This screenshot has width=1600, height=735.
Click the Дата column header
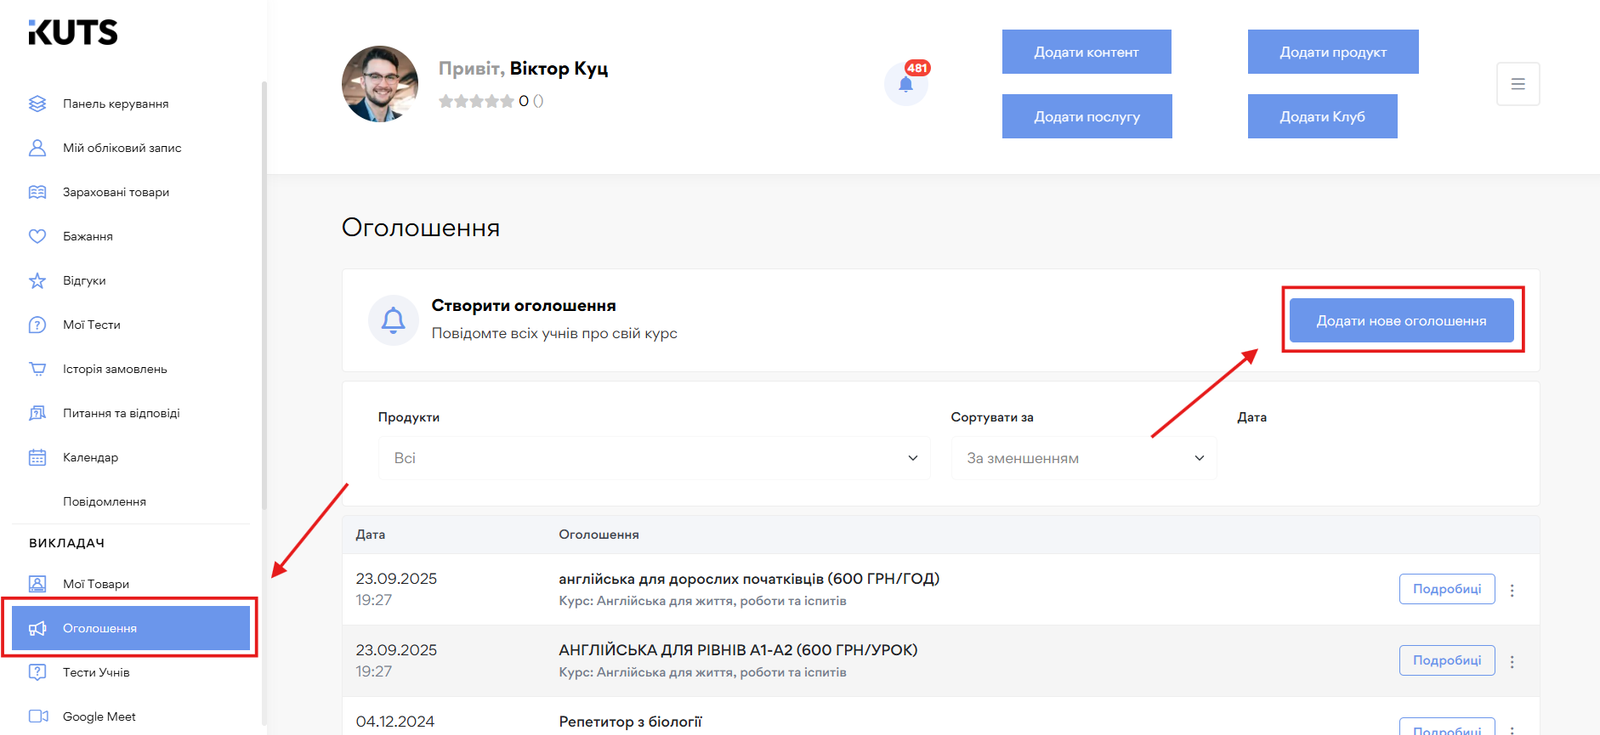point(370,534)
